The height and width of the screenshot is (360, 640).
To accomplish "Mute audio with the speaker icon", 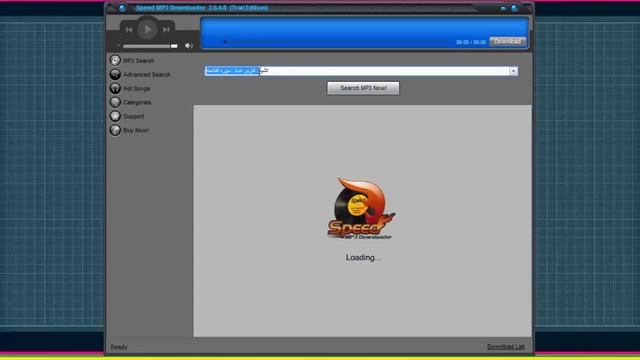I will click(189, 46).
